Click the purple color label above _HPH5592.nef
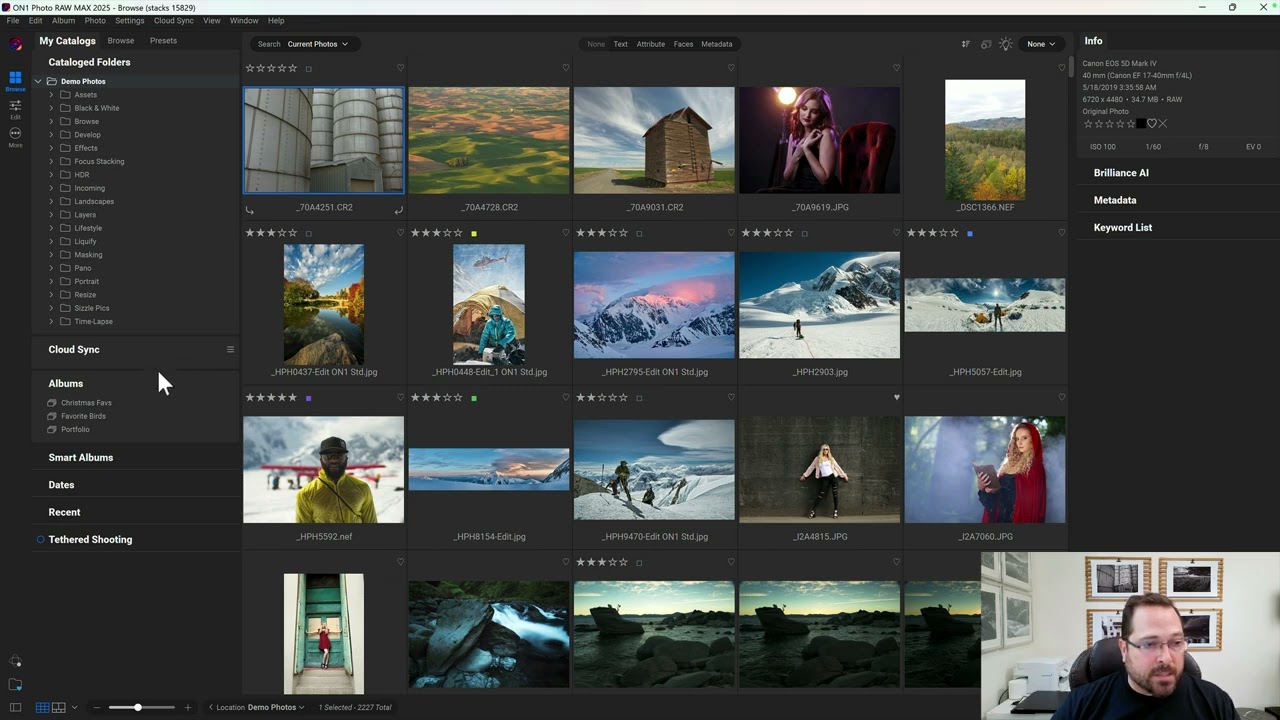This screenshot has width=1280, height=720. tap(308, 398)
